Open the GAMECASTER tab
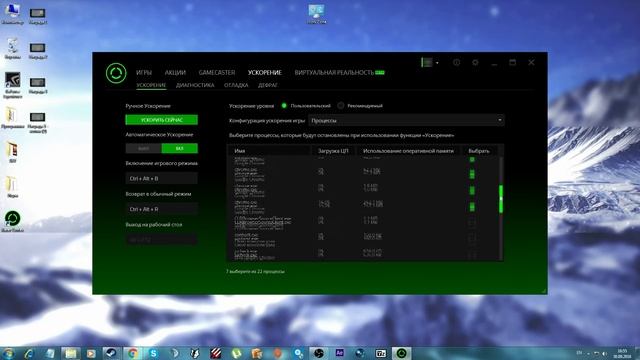640x360 pixels. click(x=217, y=72)
